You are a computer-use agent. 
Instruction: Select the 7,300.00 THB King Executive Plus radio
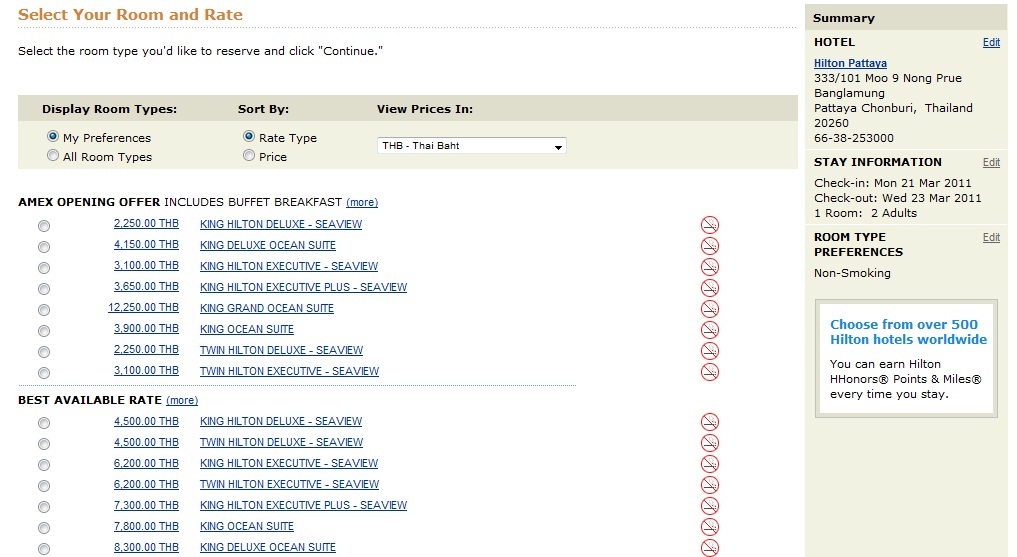pos(43,506)
